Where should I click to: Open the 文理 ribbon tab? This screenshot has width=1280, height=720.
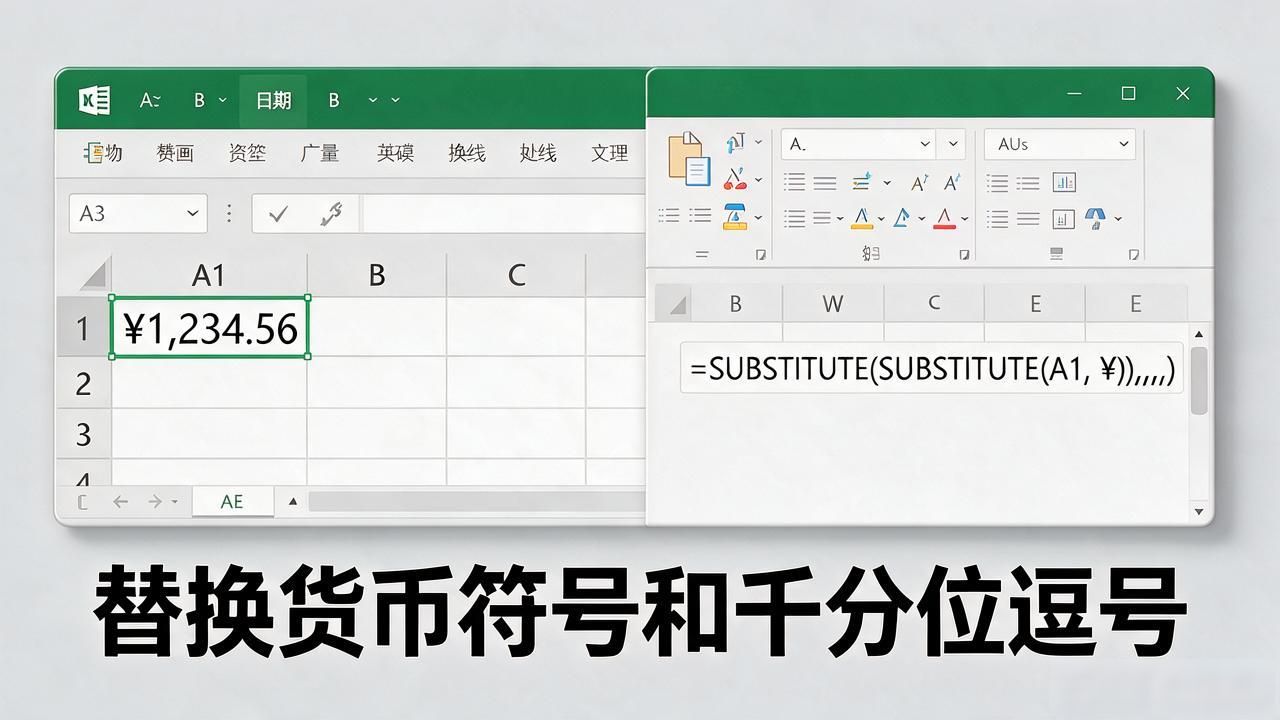tap(609, 153)
